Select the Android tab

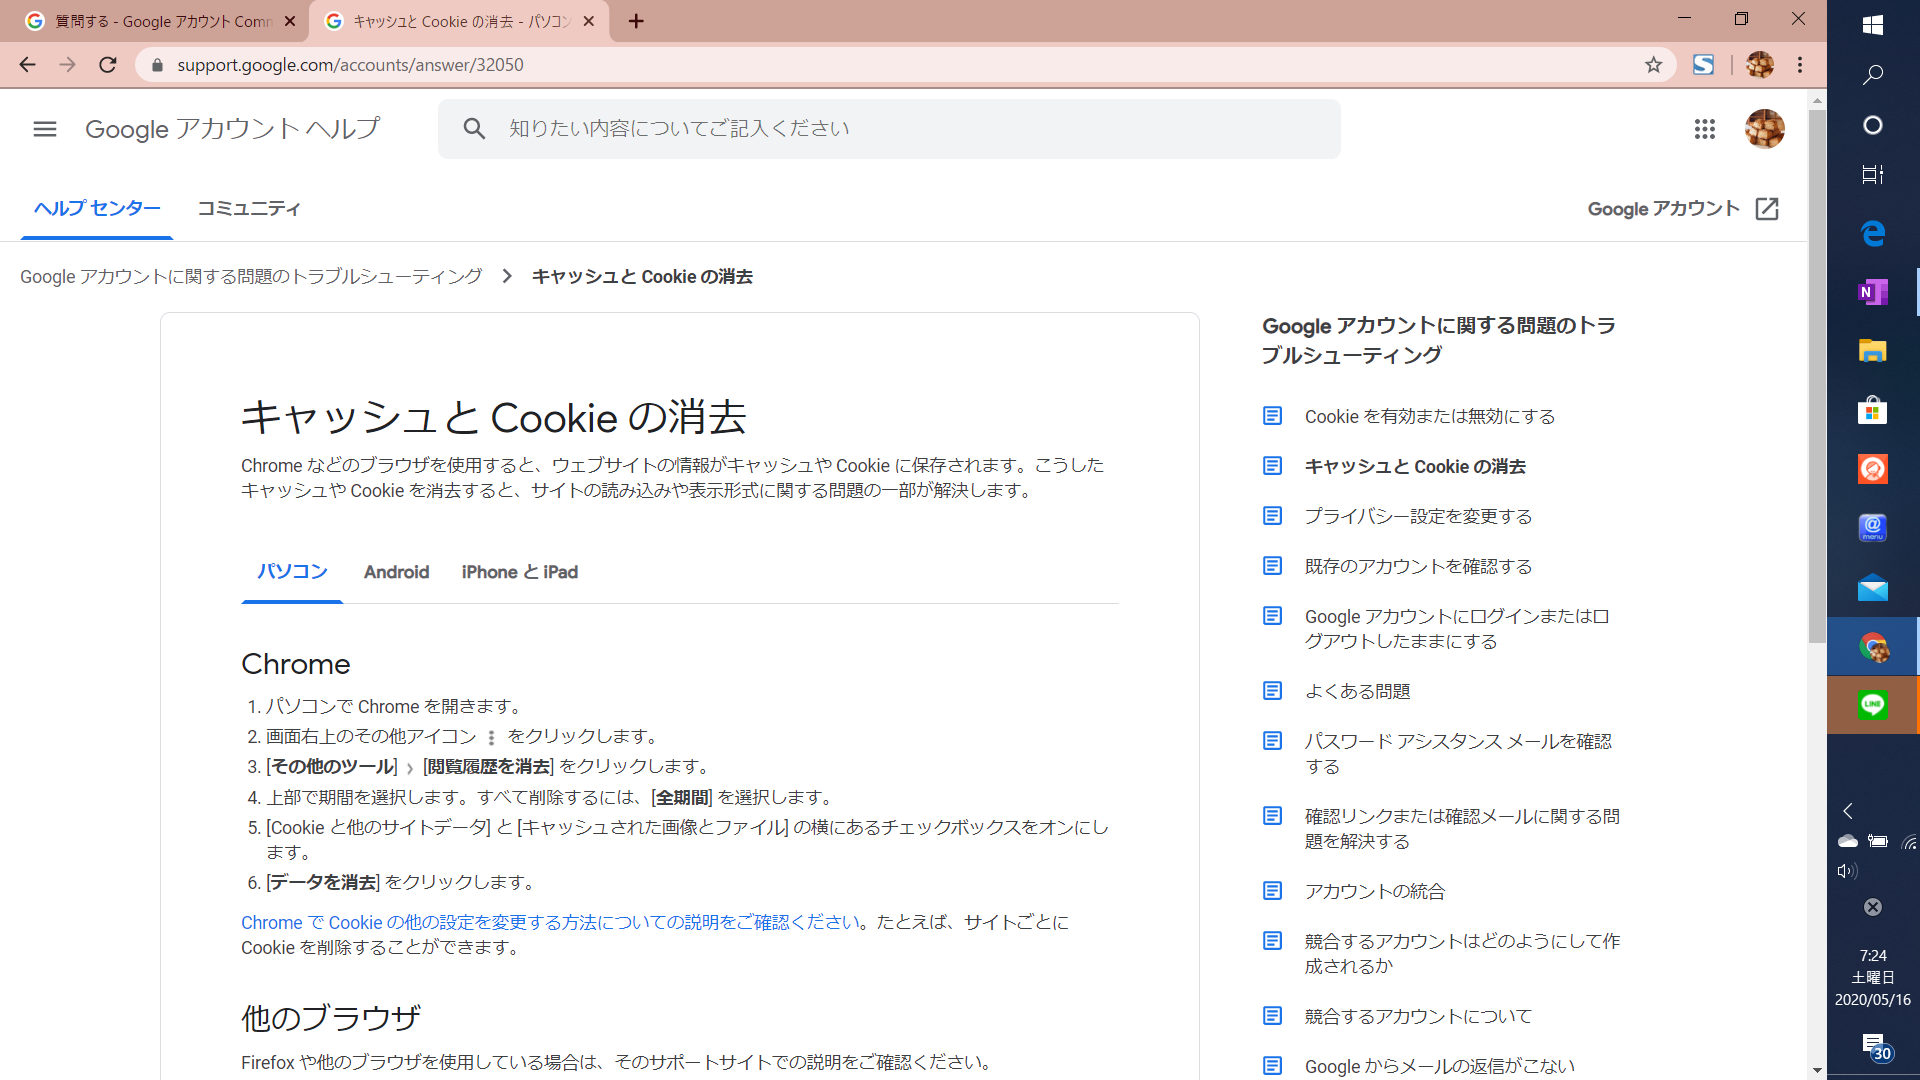click(x=396, y=572)
